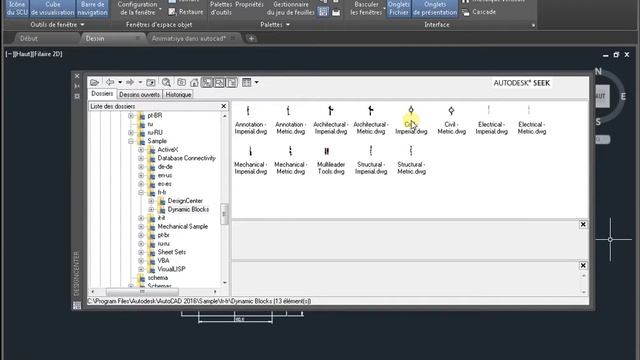Select Architectural - Metric.dwg file

pyautogui.click(x=371, y=120)
